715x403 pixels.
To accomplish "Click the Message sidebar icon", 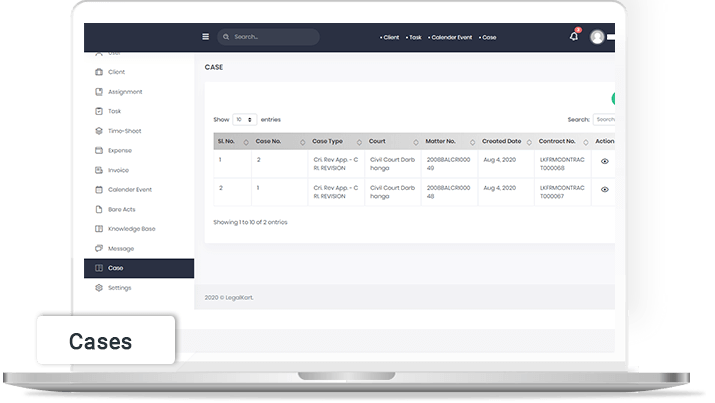I will [98, 248].
